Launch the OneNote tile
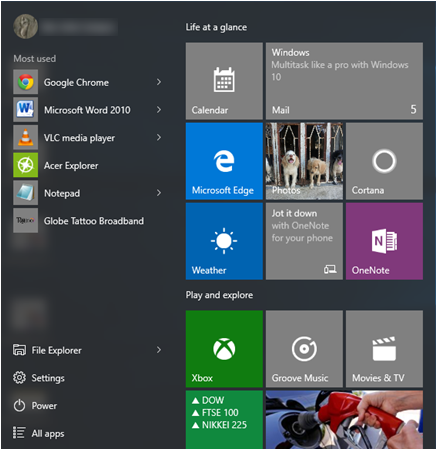The width and height of the screenshot is (437, 450). tap(384, 241)
